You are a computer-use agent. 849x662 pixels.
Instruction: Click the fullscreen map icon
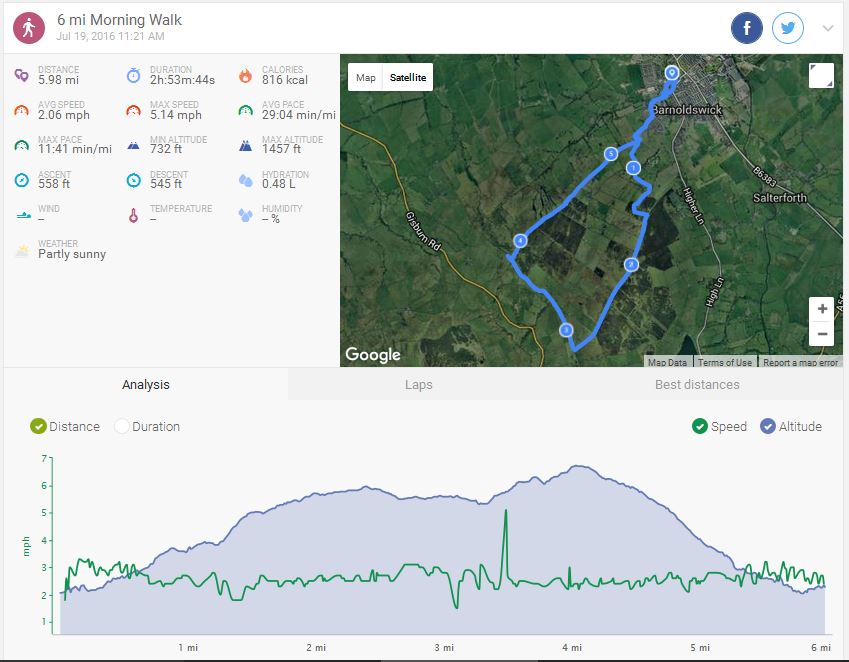(x=820, y=76)
